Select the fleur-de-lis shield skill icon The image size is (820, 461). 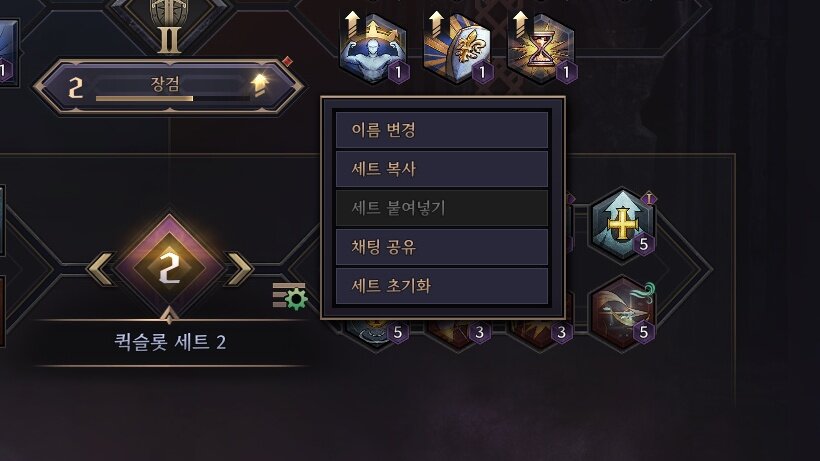(457, 49)
